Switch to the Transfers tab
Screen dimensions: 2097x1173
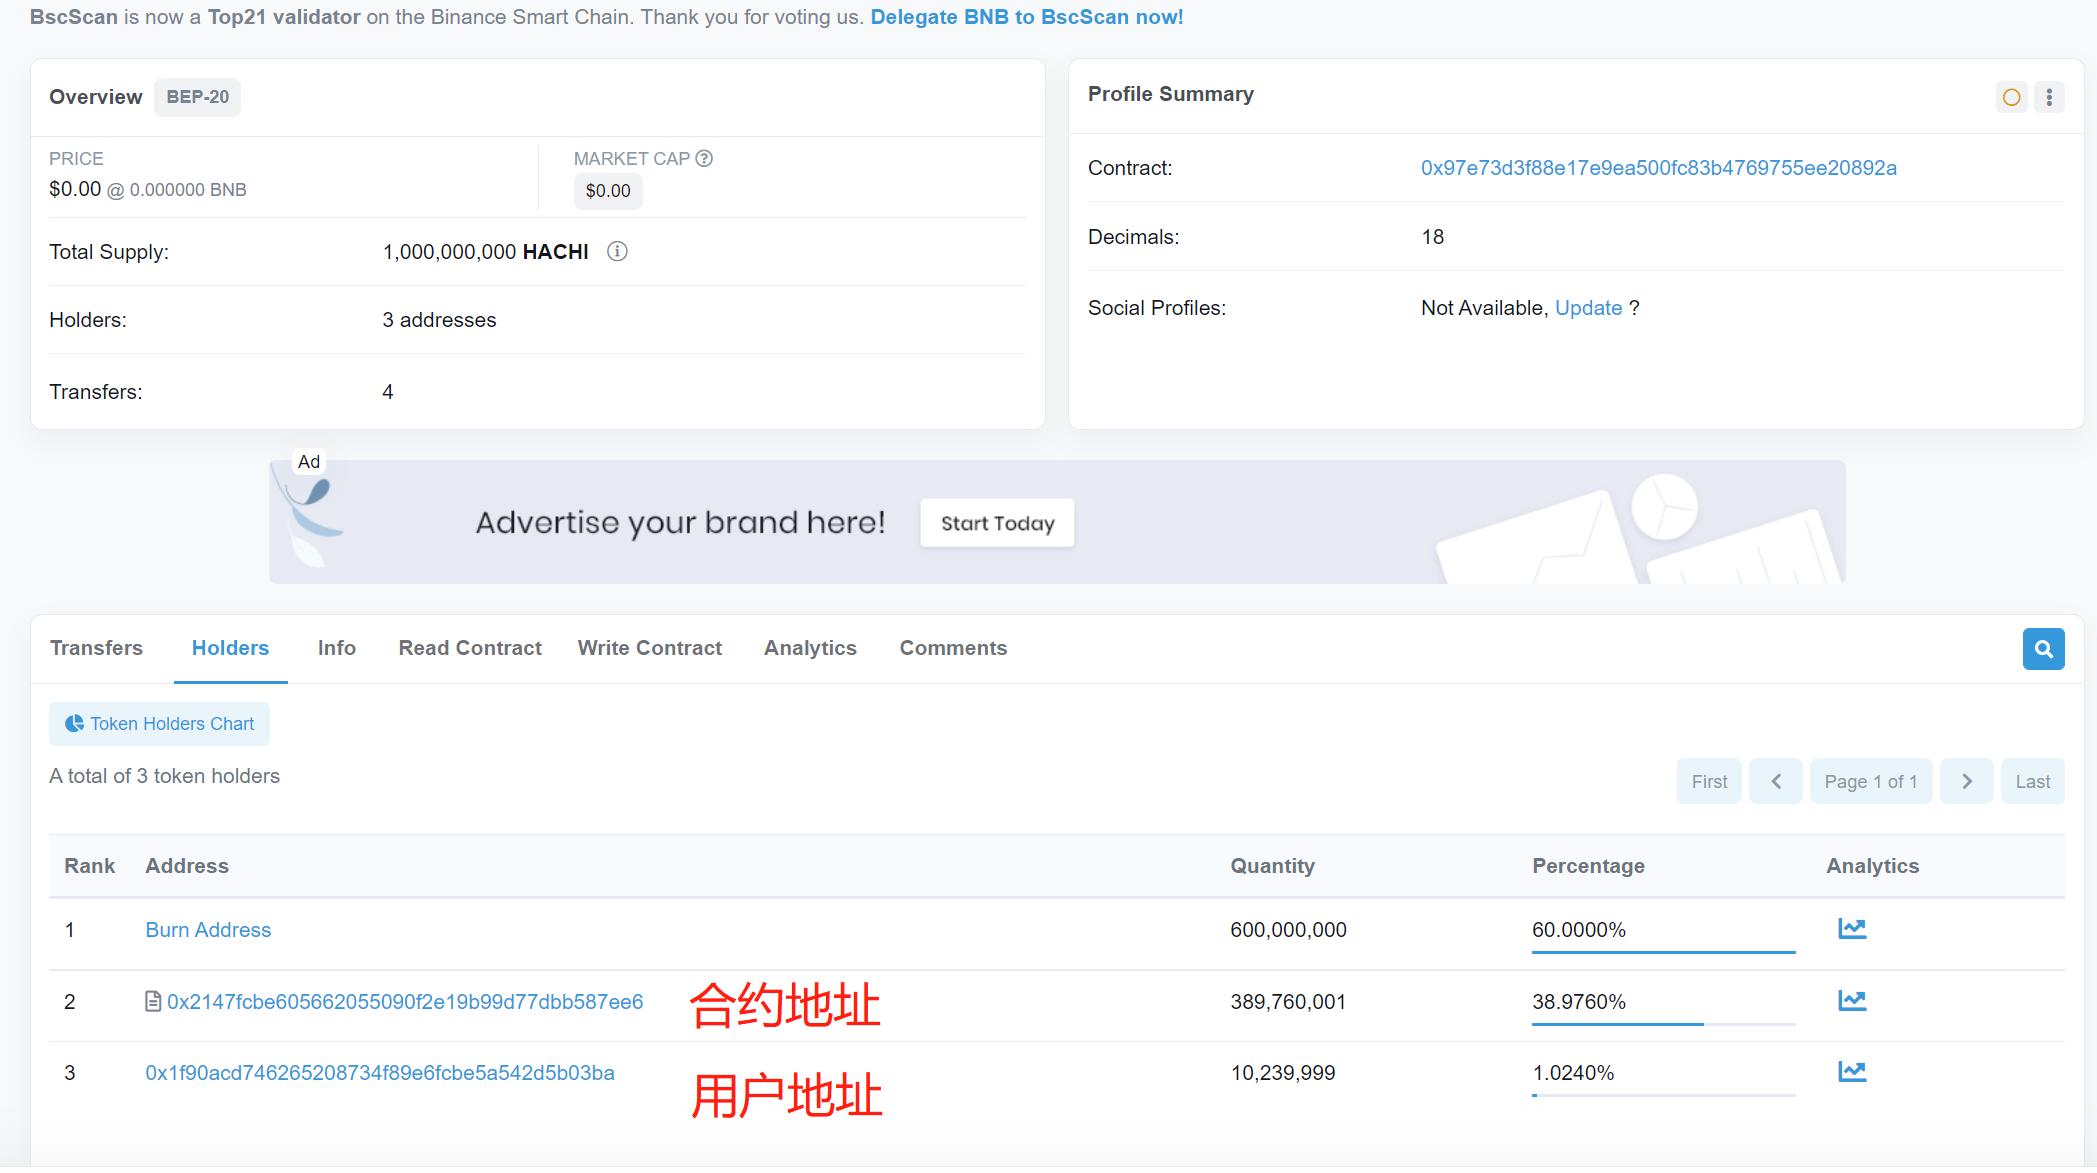point(96,648)
